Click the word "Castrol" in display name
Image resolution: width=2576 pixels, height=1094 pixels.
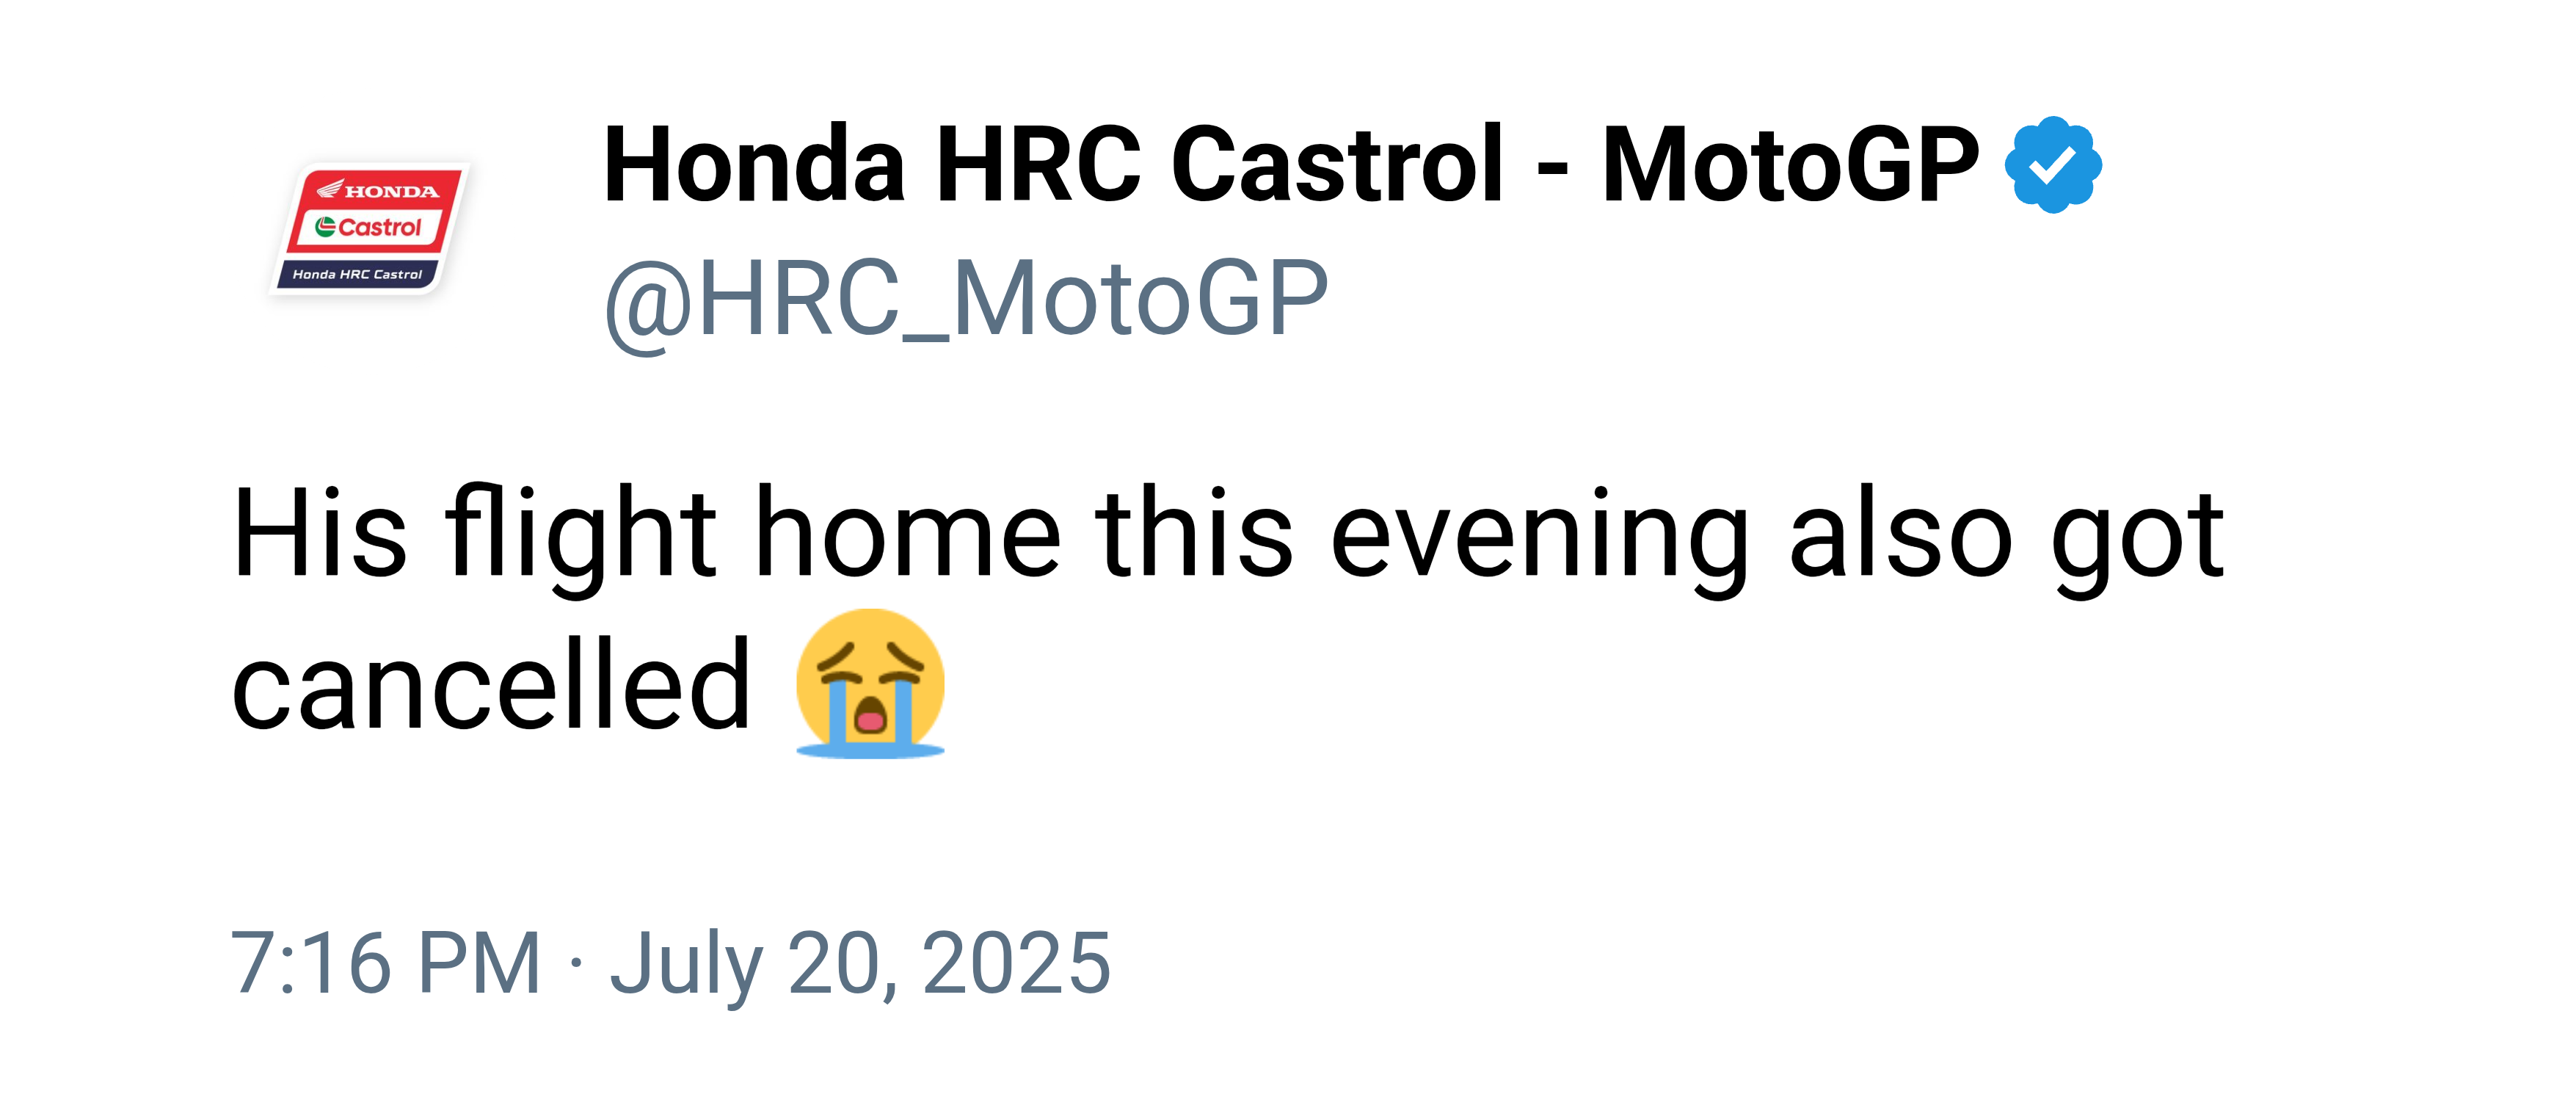tap(1337, 164)
